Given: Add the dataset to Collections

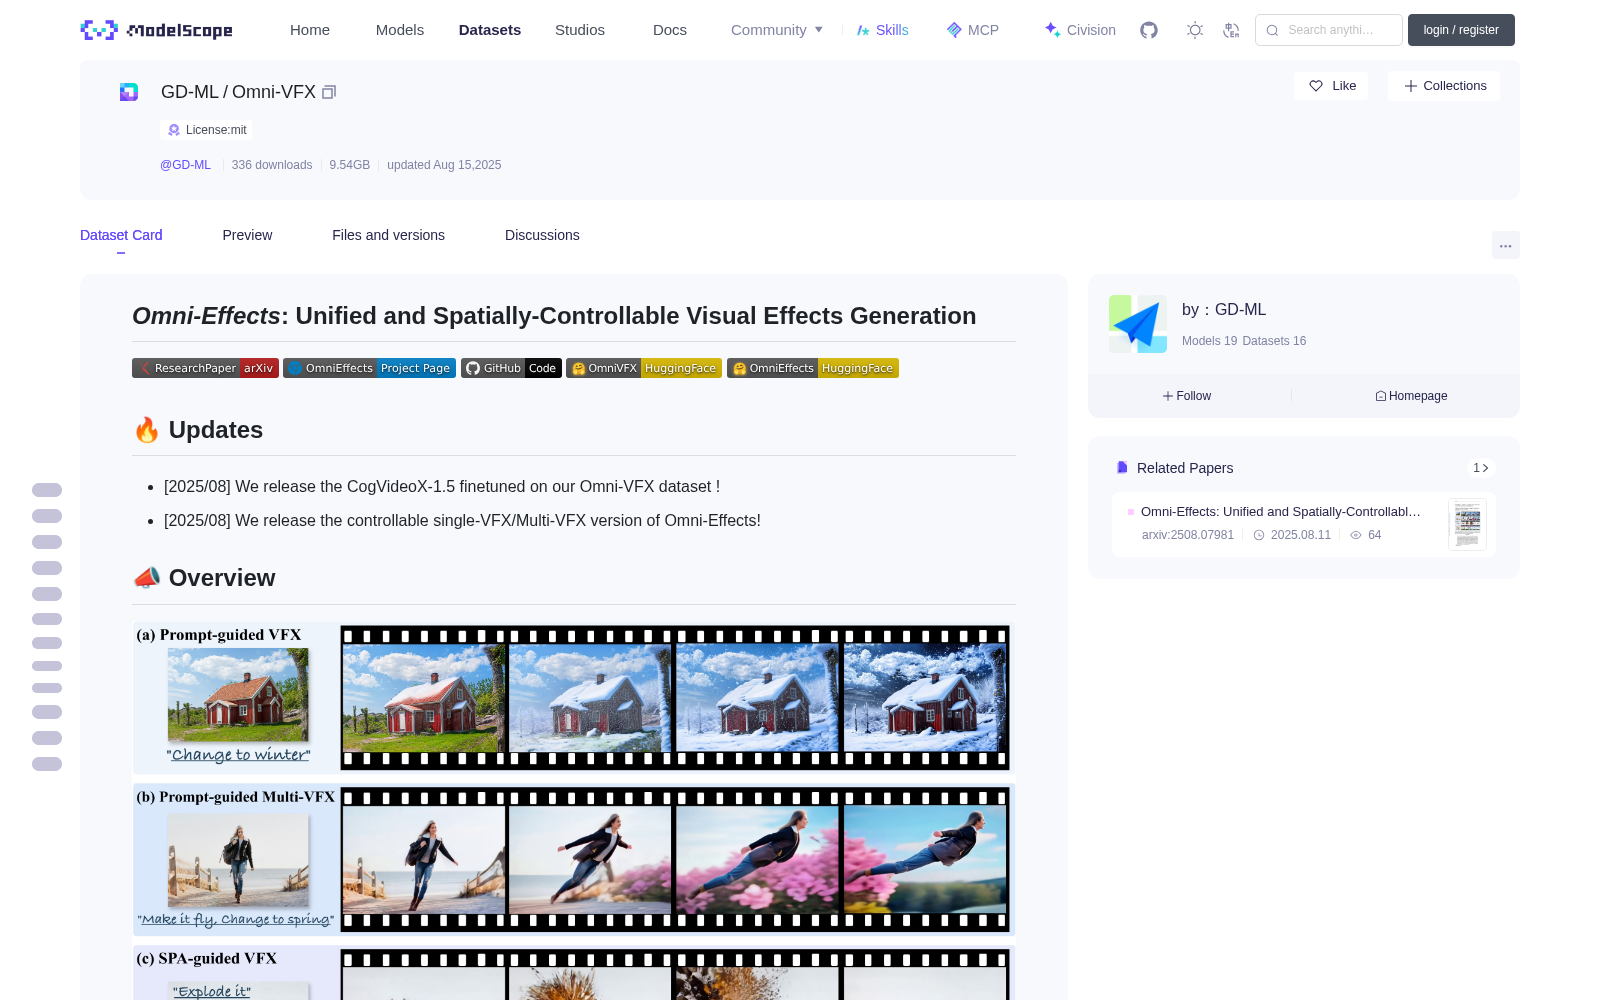Looking at the screenshot, I should point(1444,86).
